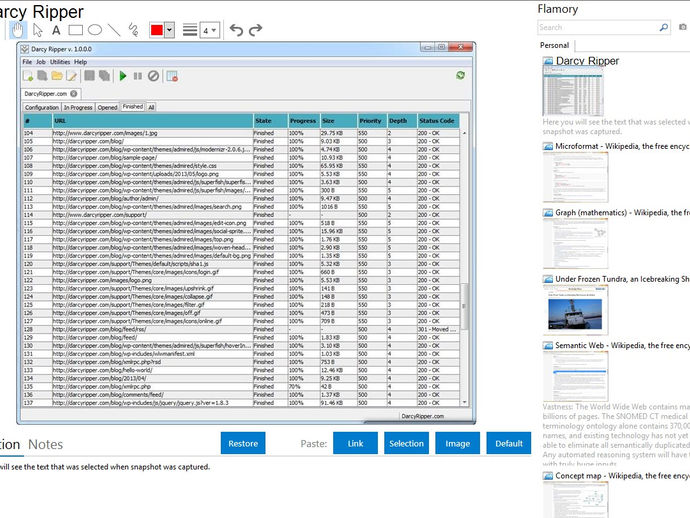Switch to the Notes tab

tap(45, 445)
